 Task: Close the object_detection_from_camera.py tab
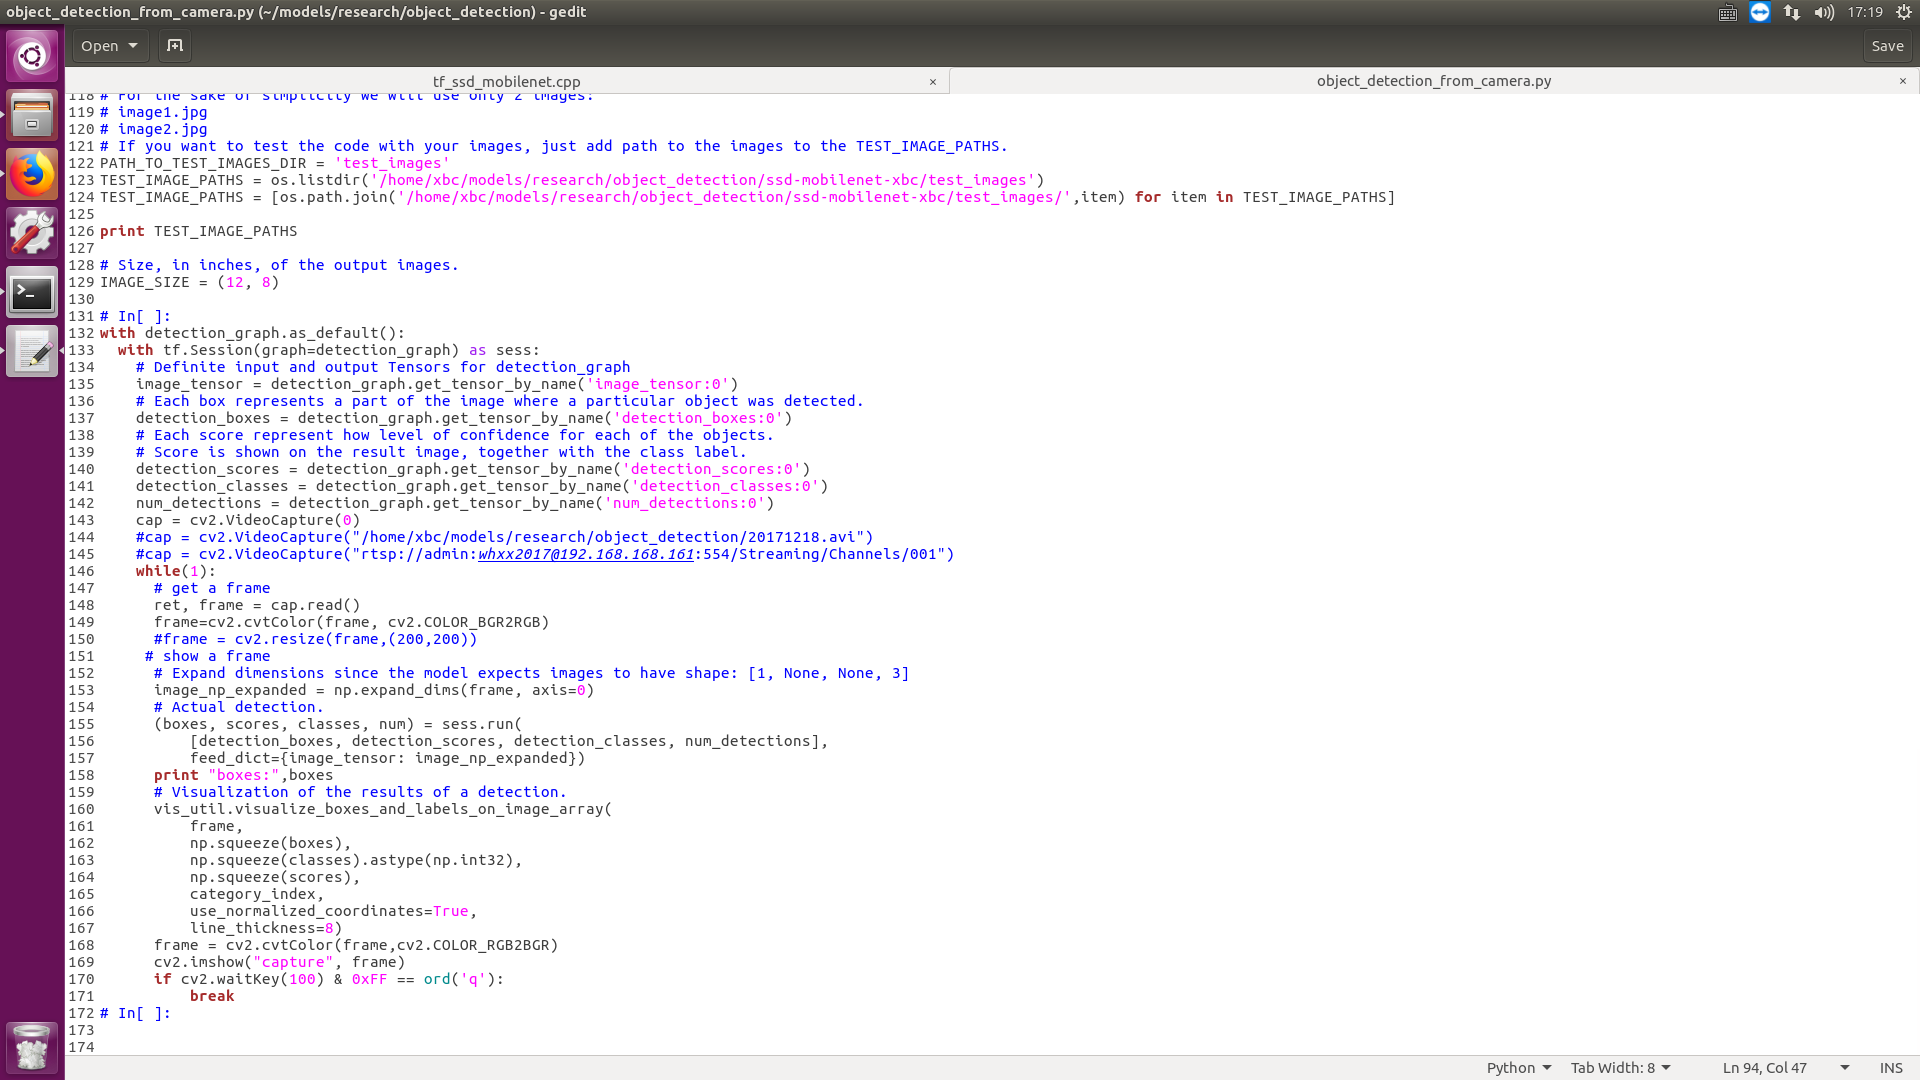(x=1903, y=81)
